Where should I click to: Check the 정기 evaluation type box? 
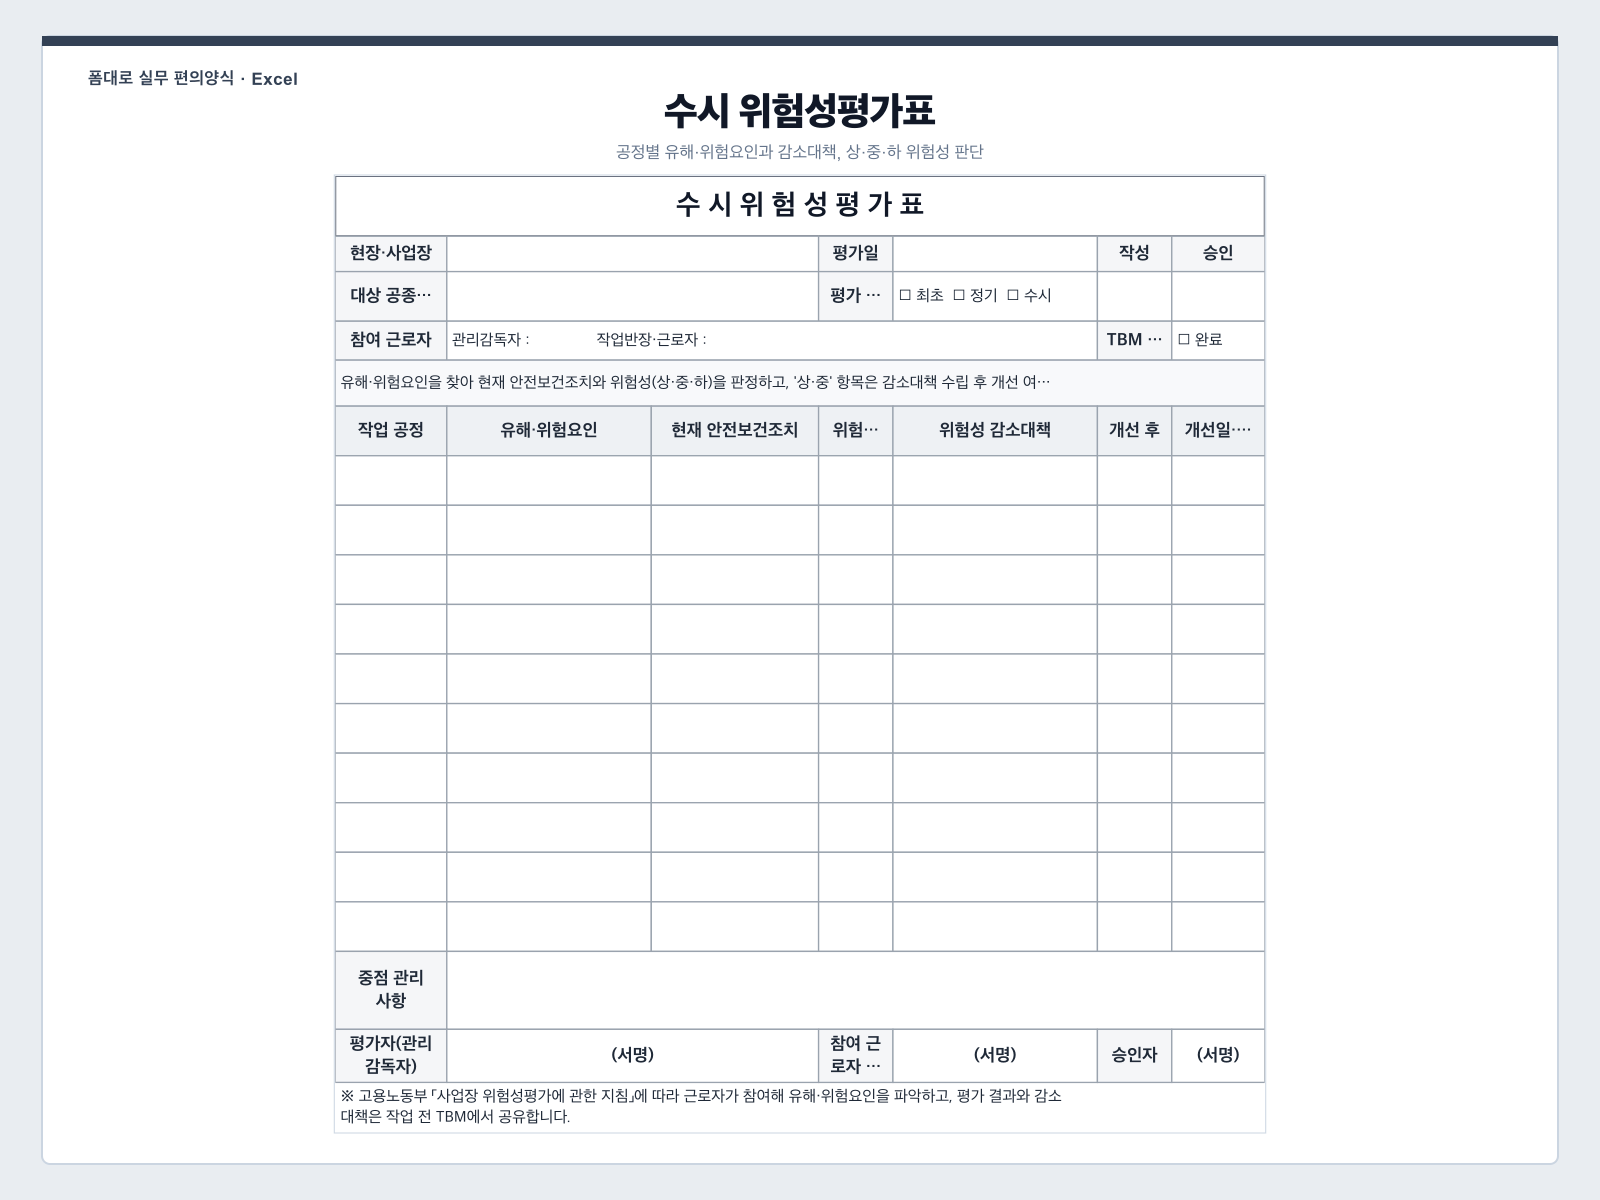click(x=959, y=296)
